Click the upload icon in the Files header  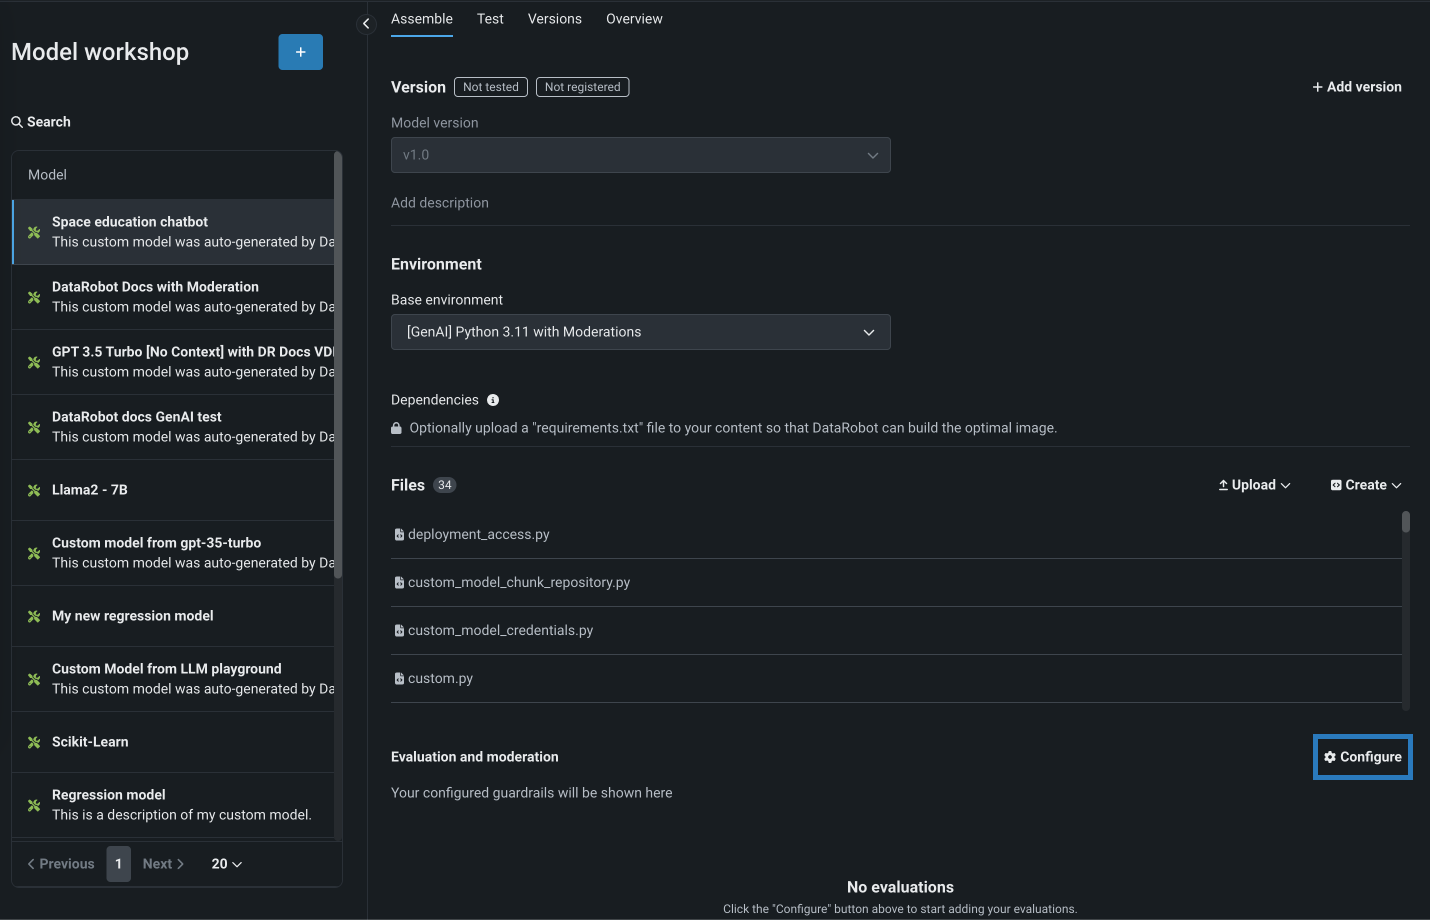1222,485
